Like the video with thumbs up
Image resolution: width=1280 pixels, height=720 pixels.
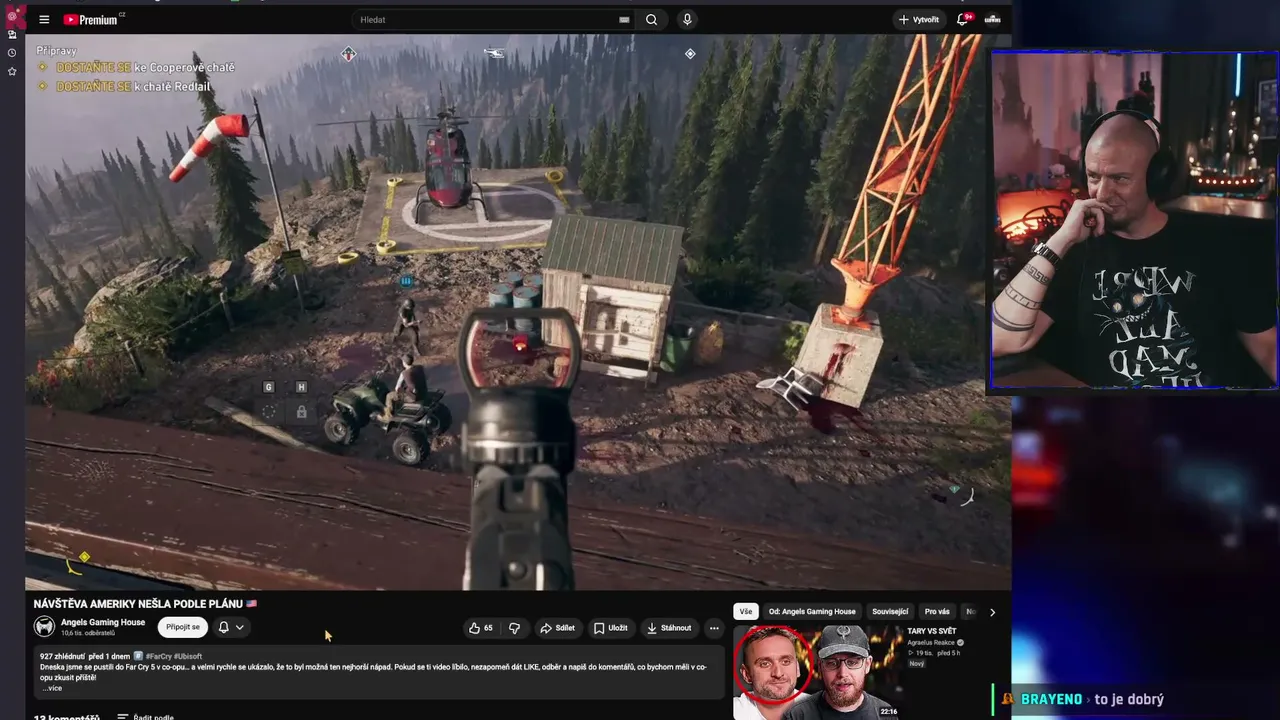(481, 628)
